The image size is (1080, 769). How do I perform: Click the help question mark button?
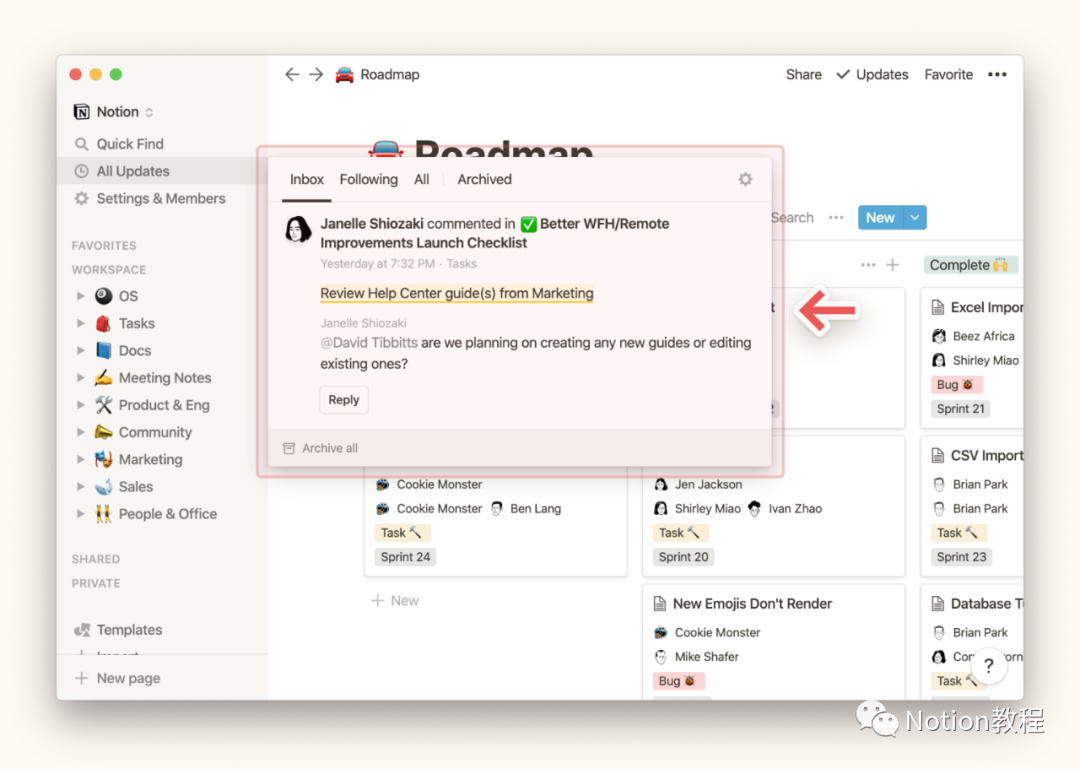pos(988,666)
